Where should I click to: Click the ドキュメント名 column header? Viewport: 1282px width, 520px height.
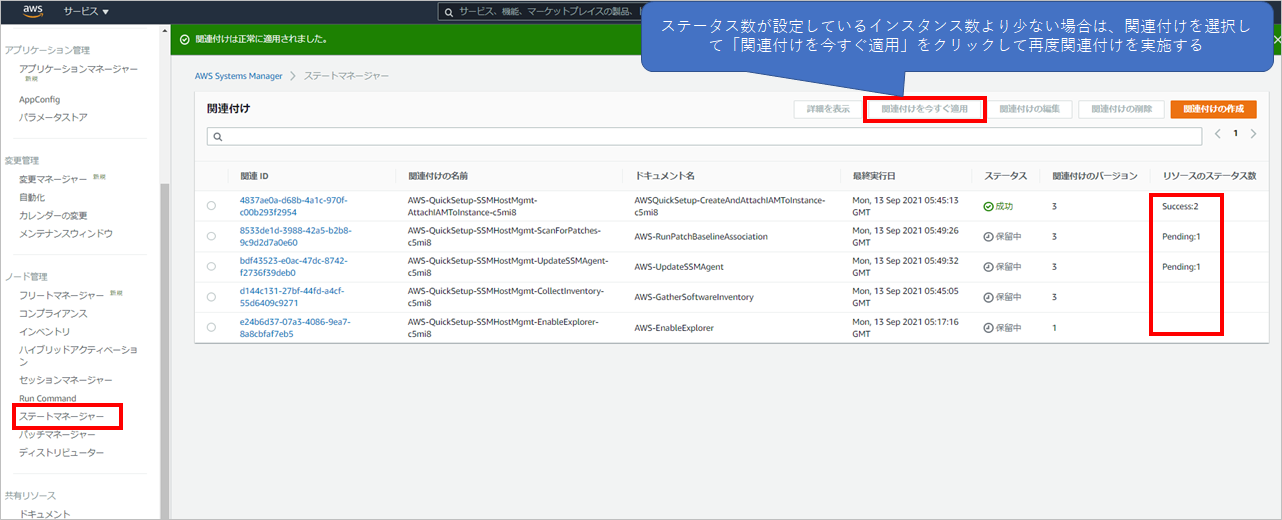[x=664, y=176]
